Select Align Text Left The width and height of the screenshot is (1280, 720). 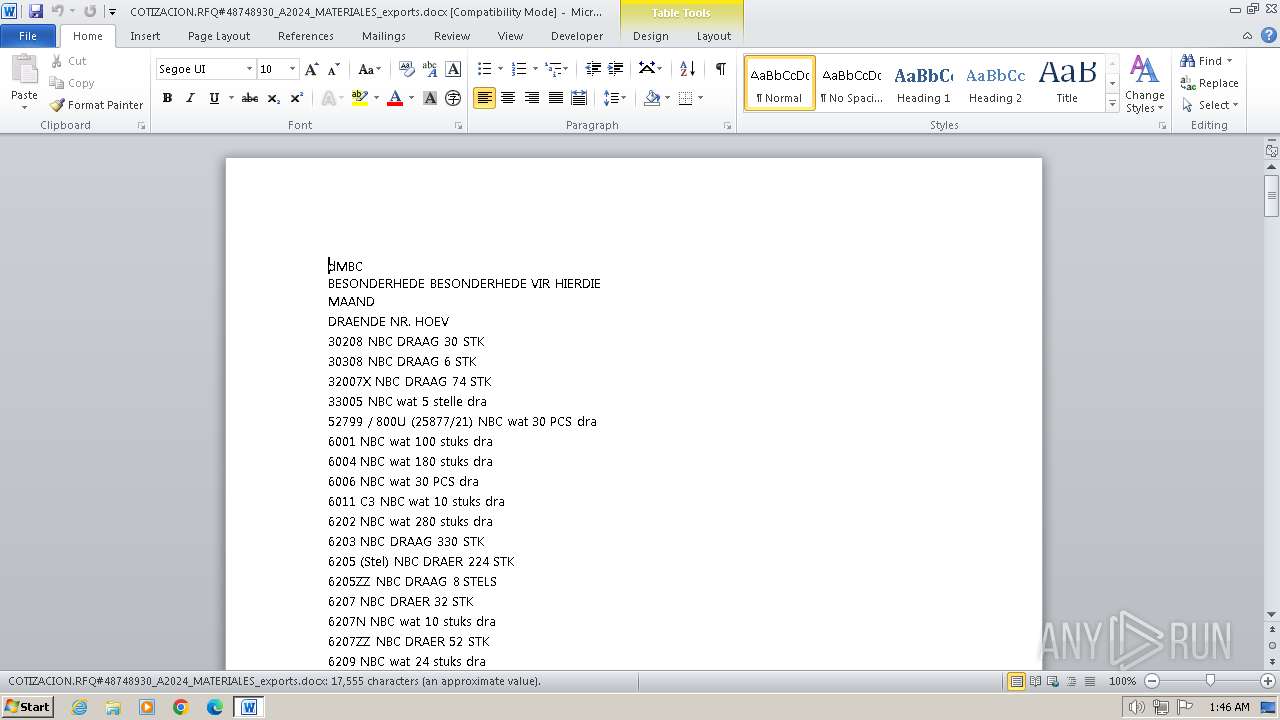coord(485,98)
